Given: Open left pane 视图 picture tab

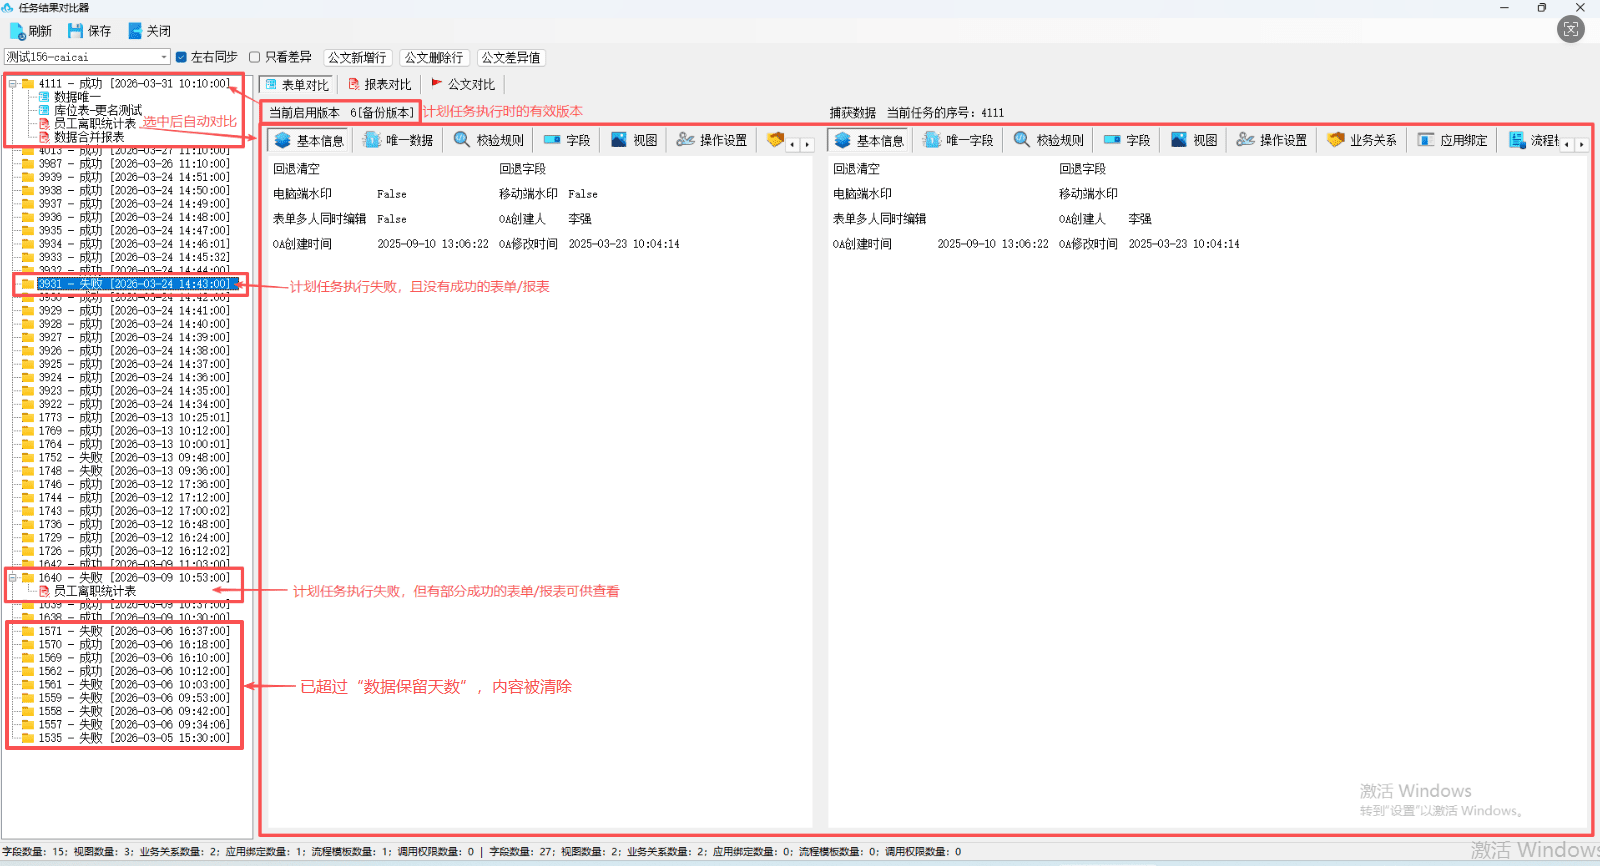Looking at the screenshot, I should pos(634,140).
